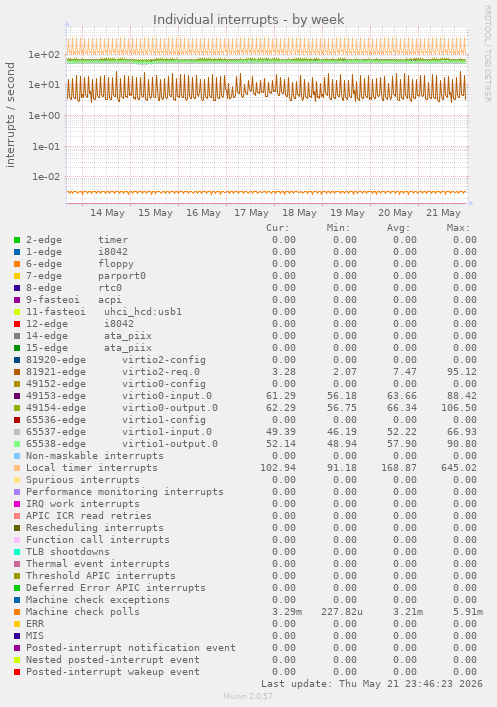Click the cyan TLB shootdowns swatch
Viewport: 497px width, 707px height.
(x=17, y=552)
